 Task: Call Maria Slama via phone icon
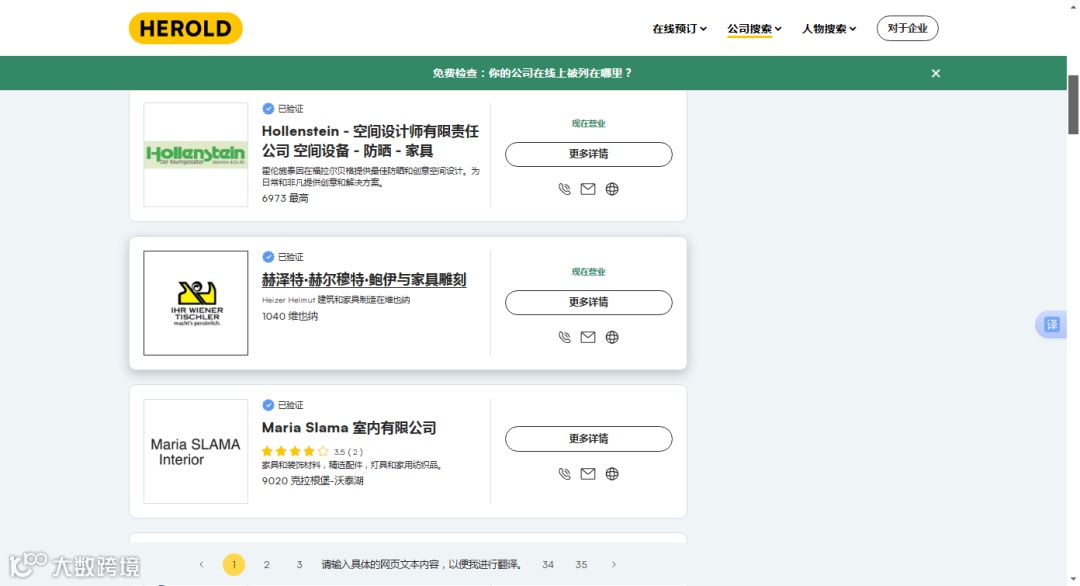pos(564,474)
